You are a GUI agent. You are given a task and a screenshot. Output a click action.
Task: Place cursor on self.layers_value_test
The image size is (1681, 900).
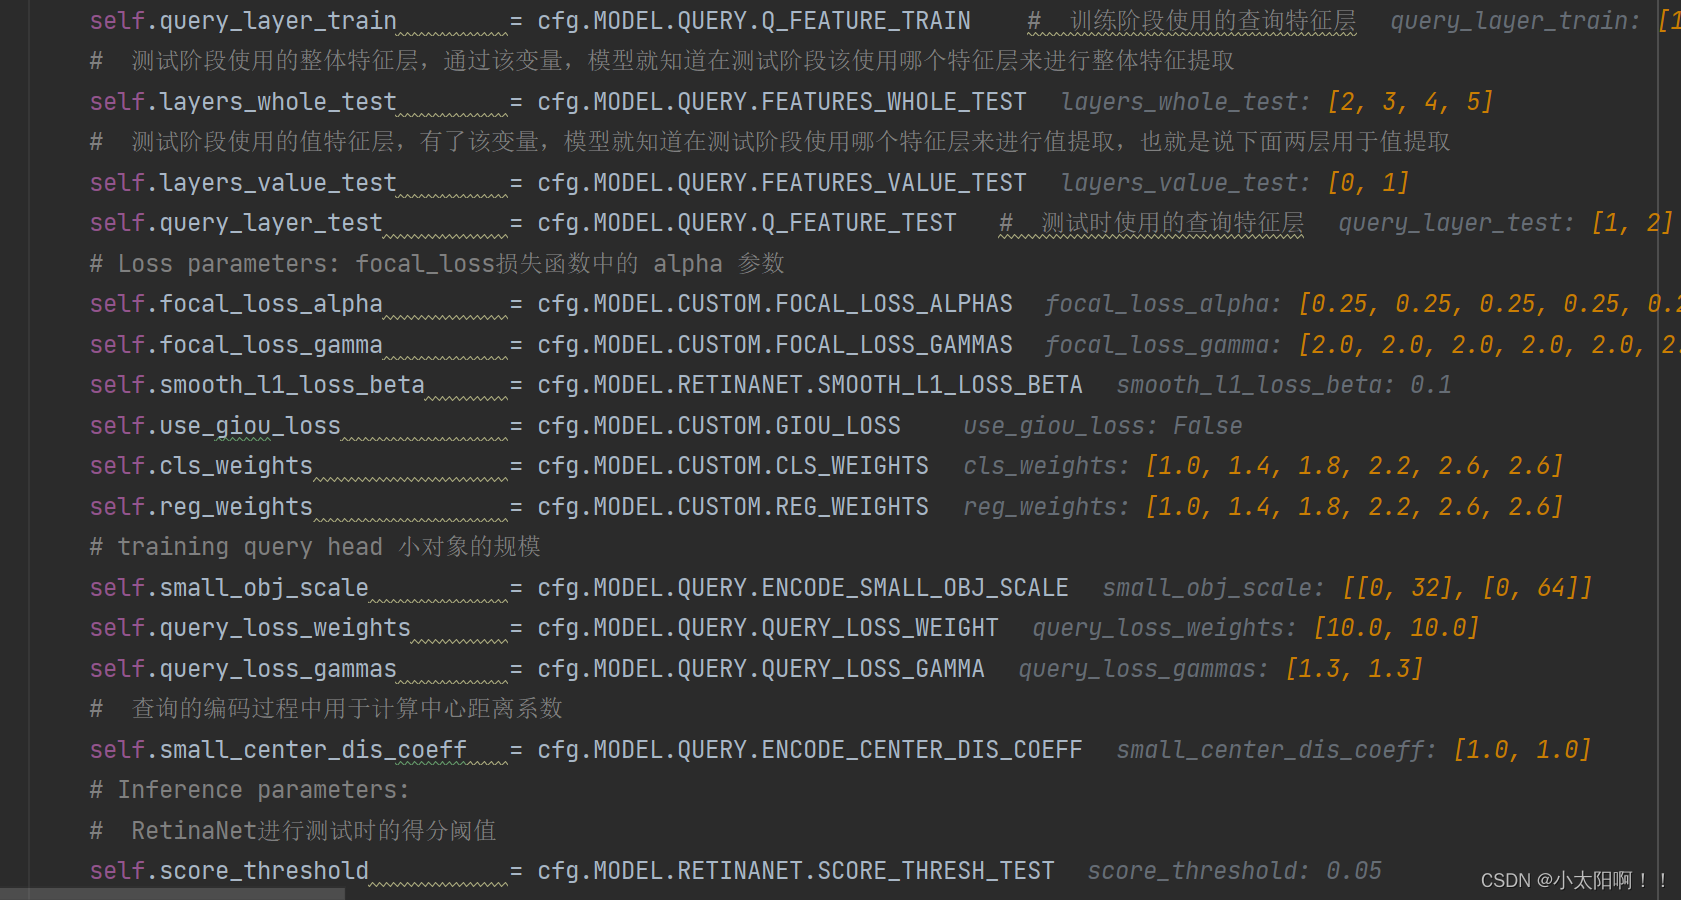point(242,182)
